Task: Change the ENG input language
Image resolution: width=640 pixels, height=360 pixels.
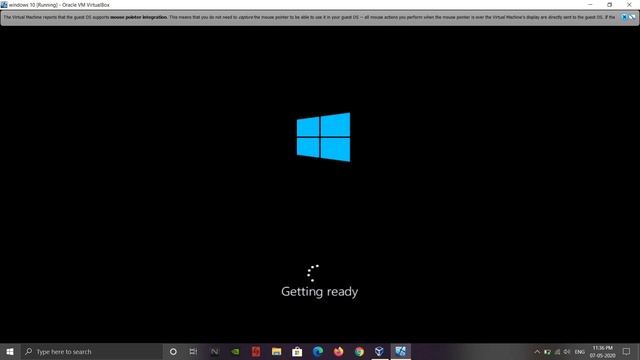Action: tap(580, 352)
